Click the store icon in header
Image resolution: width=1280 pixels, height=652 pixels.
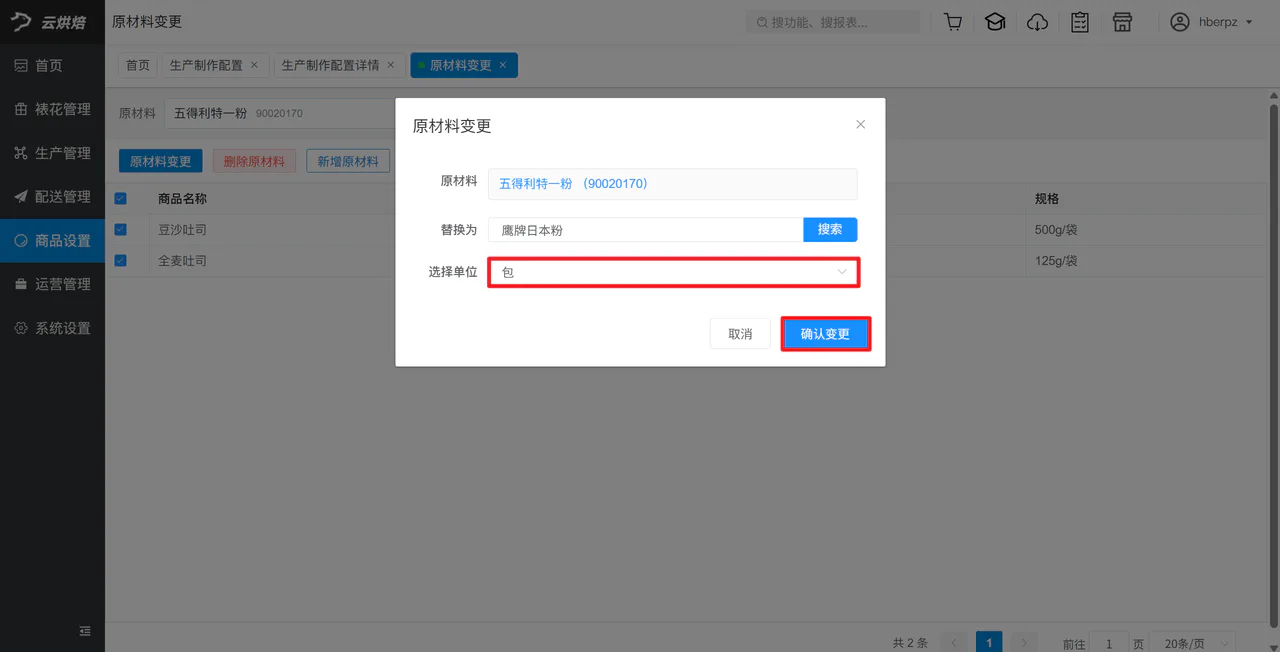1122,22
